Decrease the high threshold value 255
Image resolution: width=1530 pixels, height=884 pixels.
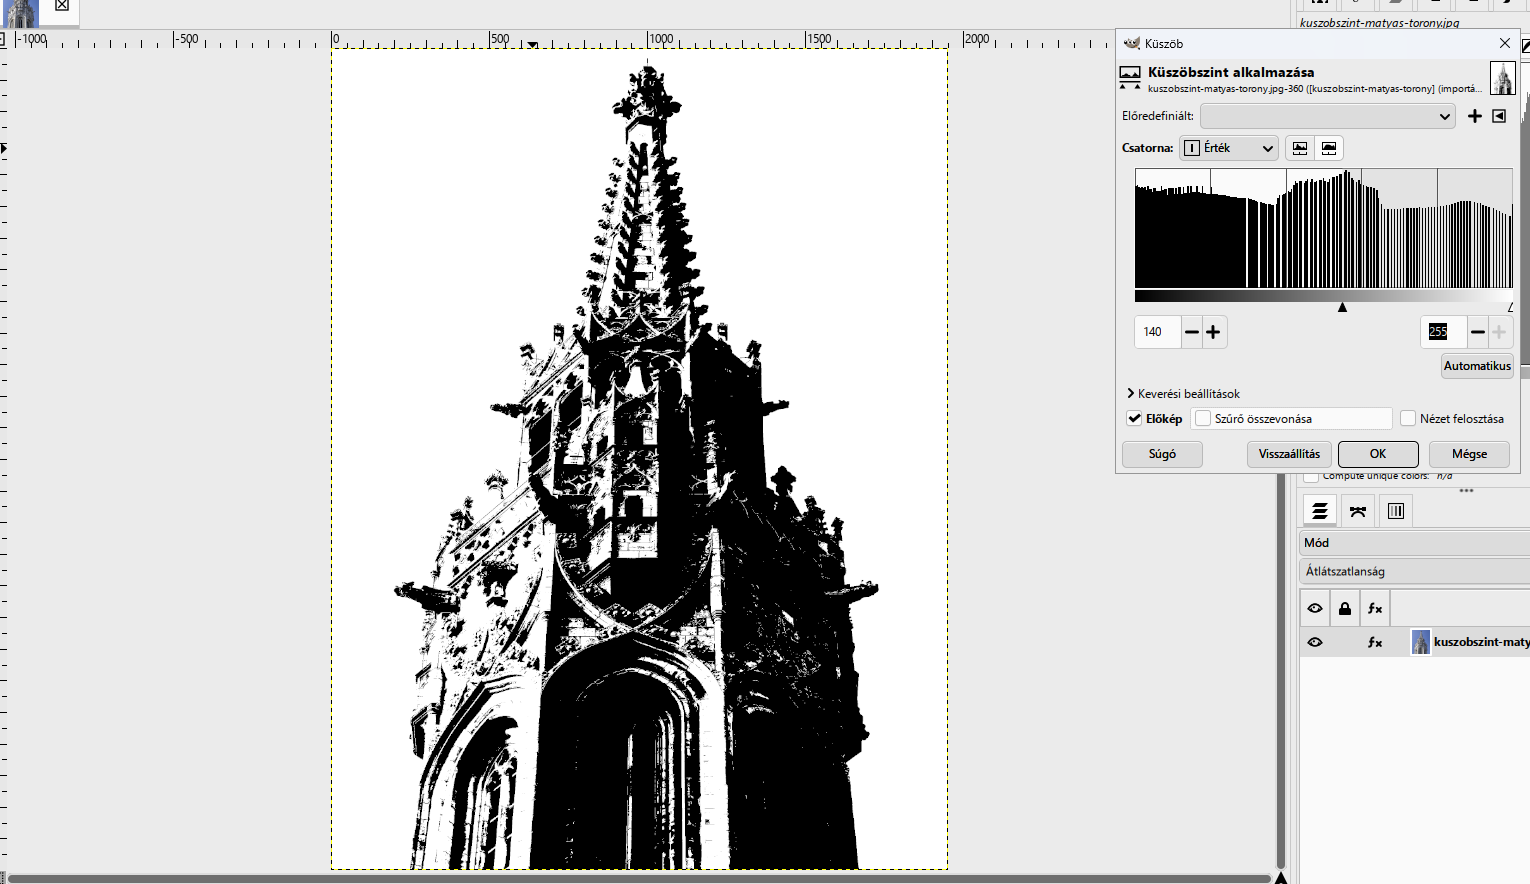1478,332
